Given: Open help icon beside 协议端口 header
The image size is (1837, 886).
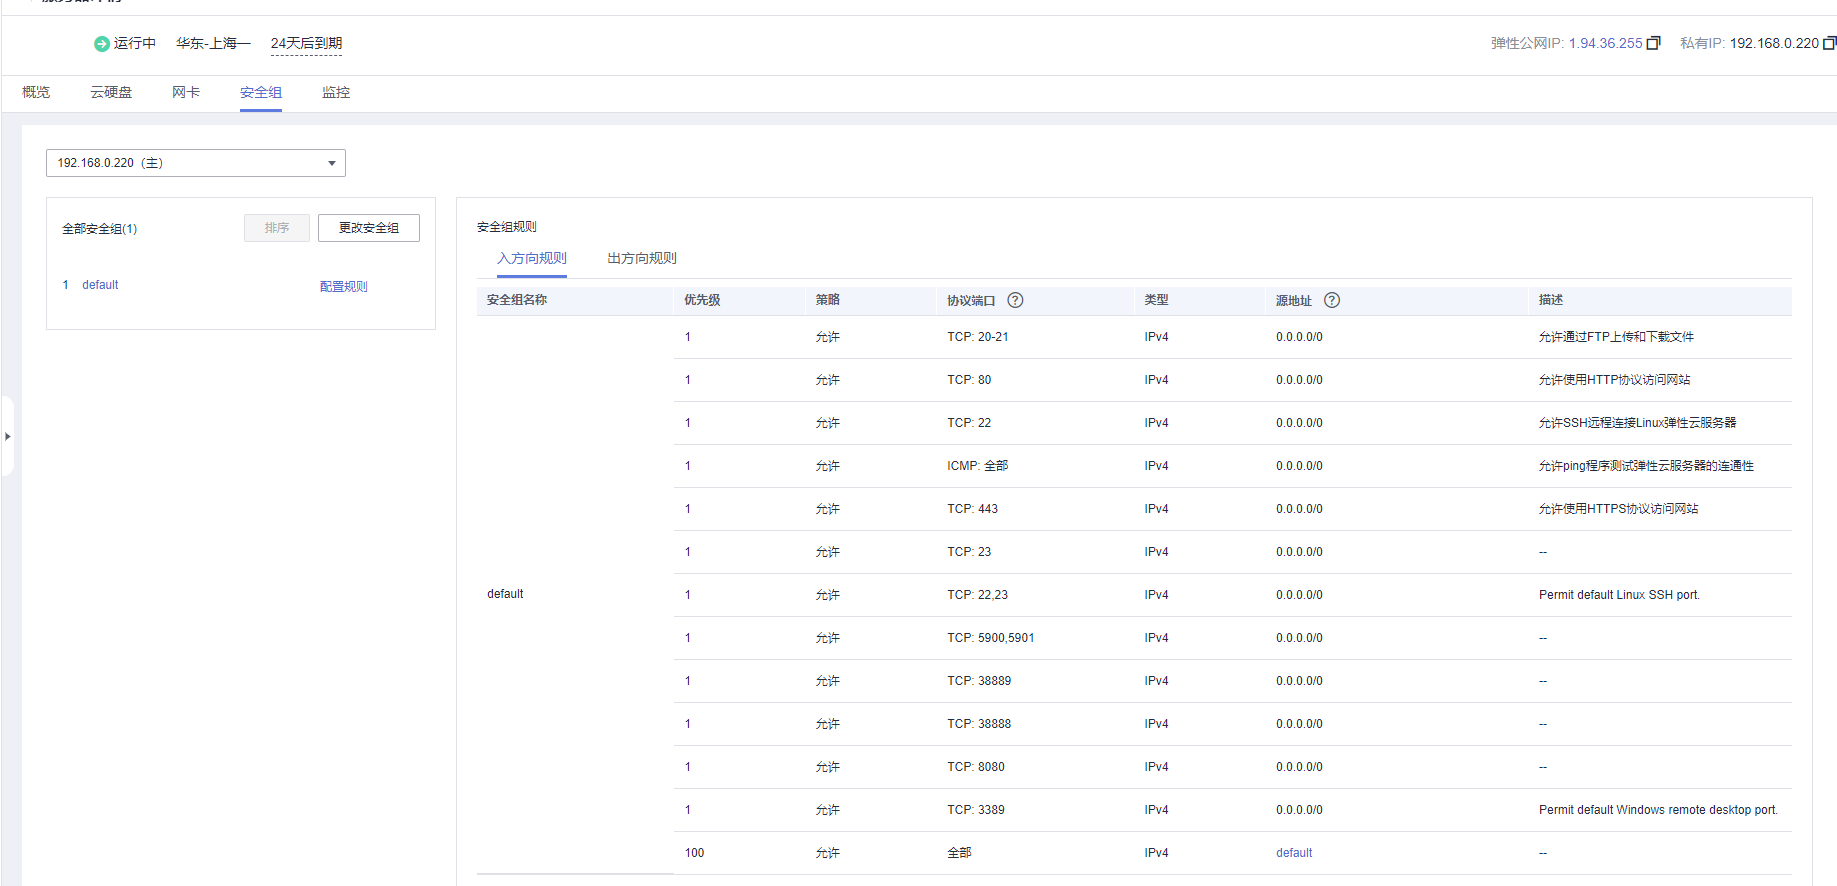Looking at the screenshot, I should (x=1015, y=300).
